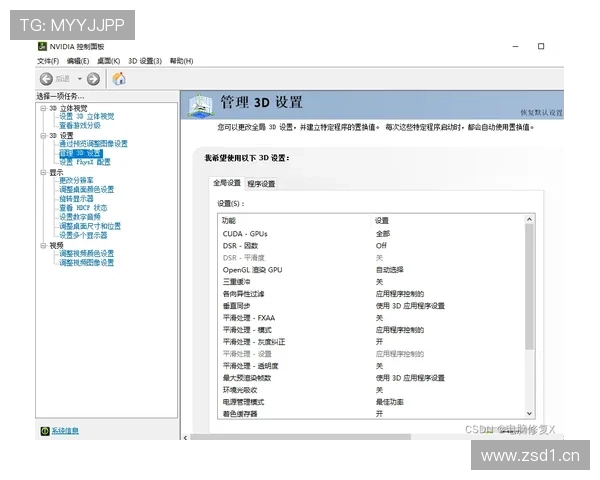This screenshot has height=480, width=600.
Task: Collapse the 显示 tree node
Action: click(43, 172)
